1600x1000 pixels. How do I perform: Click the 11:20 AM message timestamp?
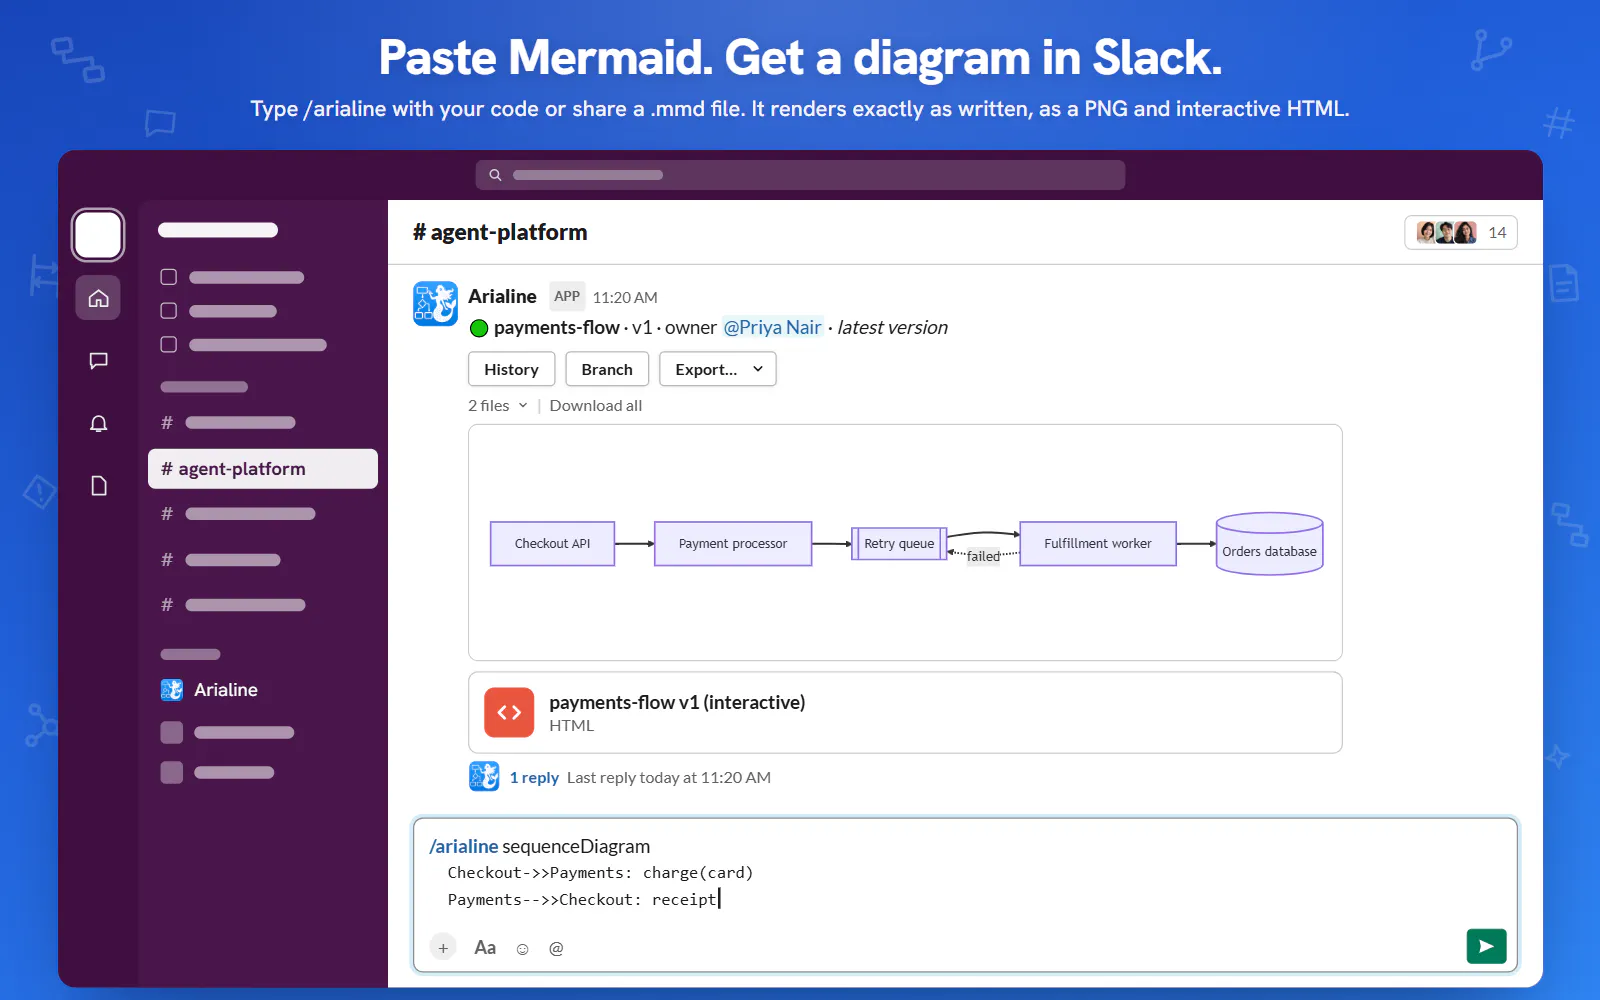pyautogui.click(x=625, y=297)
